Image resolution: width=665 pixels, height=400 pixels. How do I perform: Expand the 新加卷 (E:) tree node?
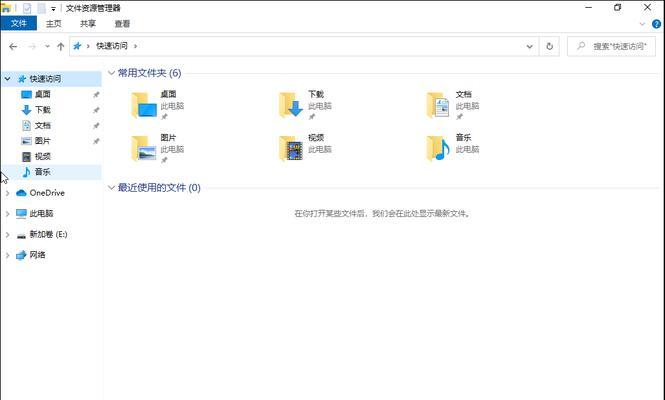pos(7,235)
